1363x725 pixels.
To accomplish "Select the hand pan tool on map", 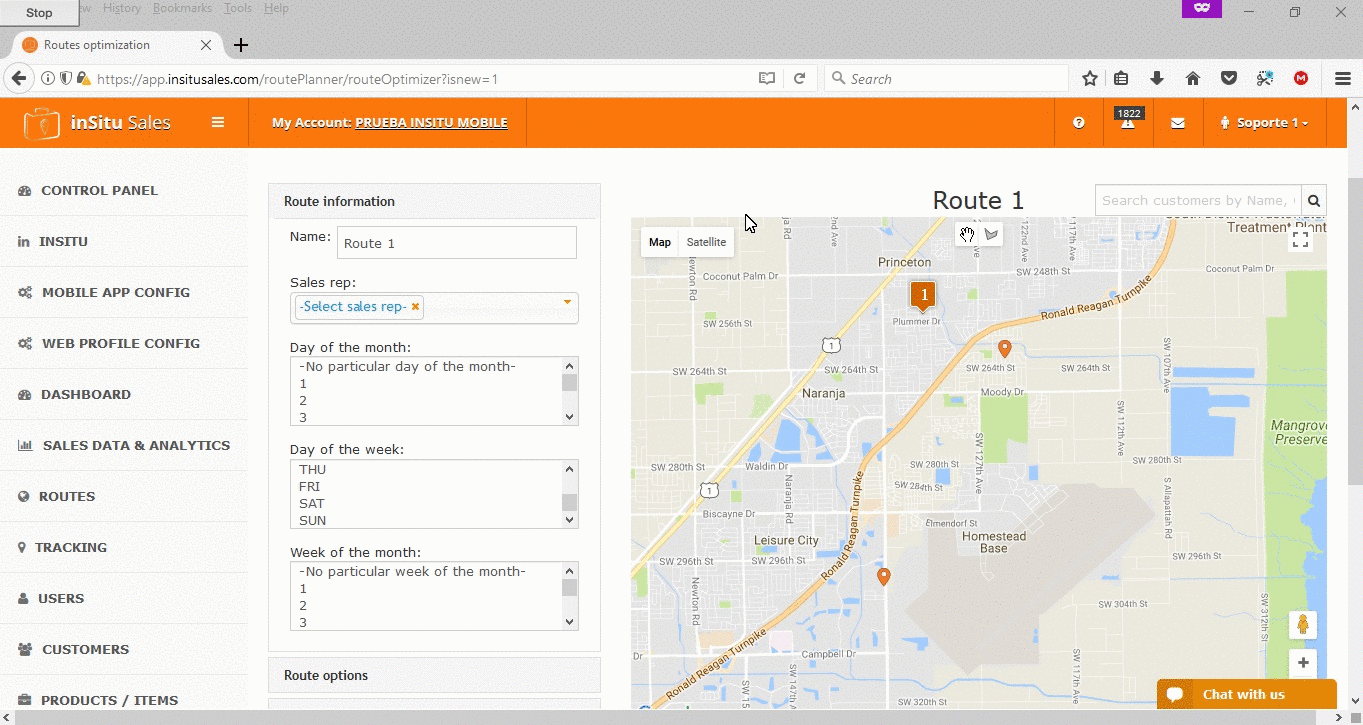I will click(967, 235).
